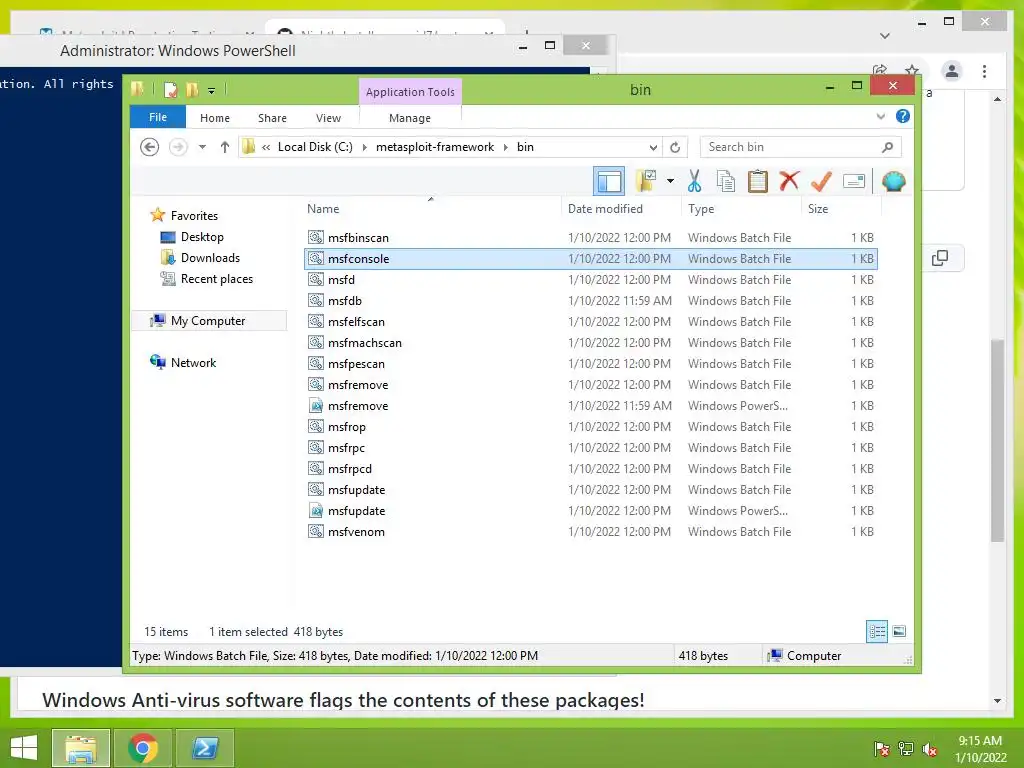The image size is (1024, 768).
Task: Toggle the navigation pane layout button
Action: pos(609,181)
